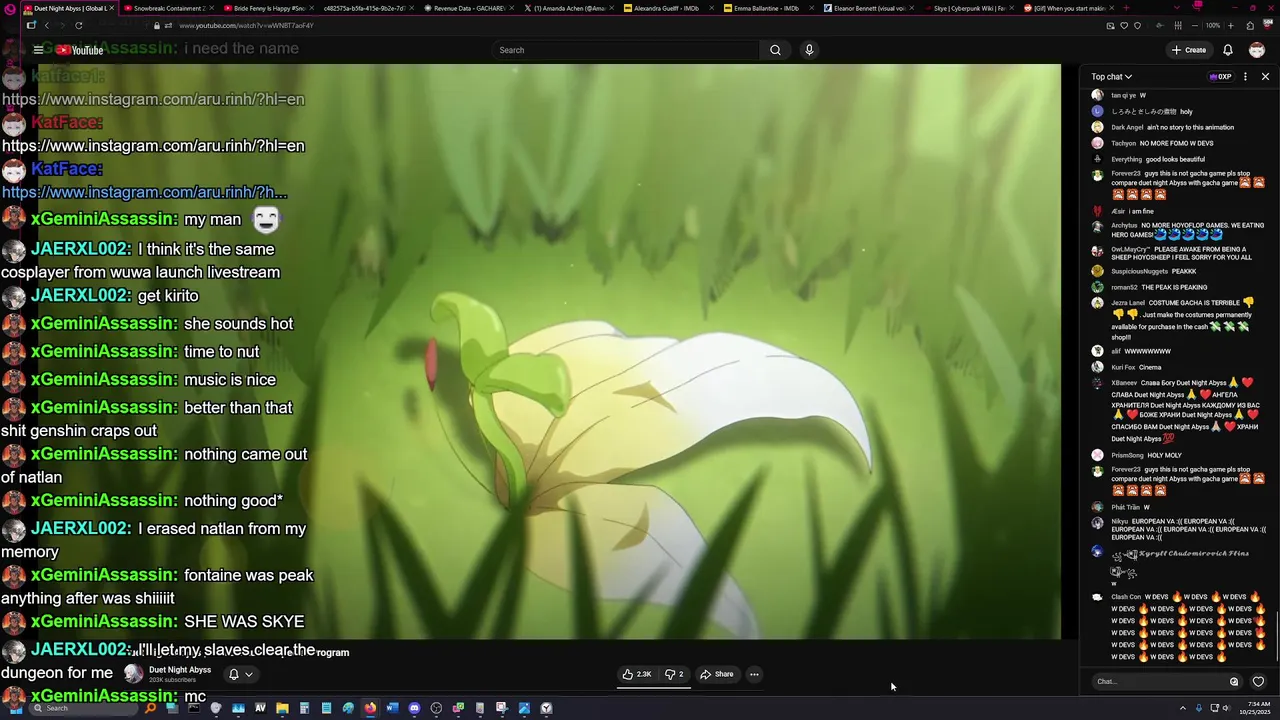
Task: Open the YouTube hamburger guide menu
Action: 38,50
